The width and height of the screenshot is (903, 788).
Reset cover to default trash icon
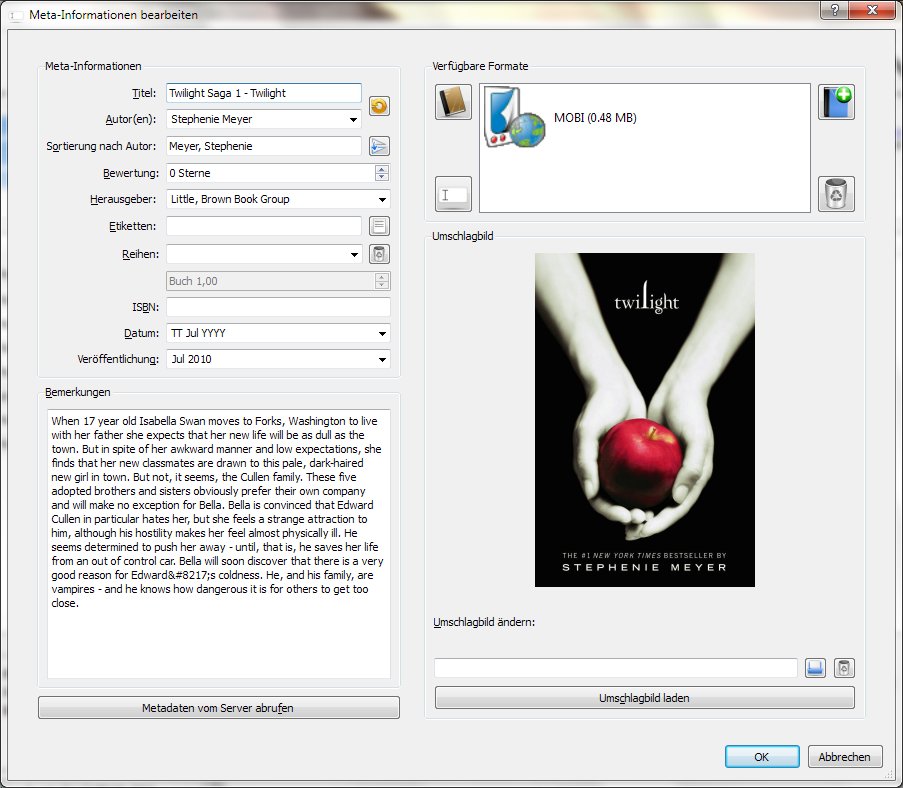[x=844, y=668]
